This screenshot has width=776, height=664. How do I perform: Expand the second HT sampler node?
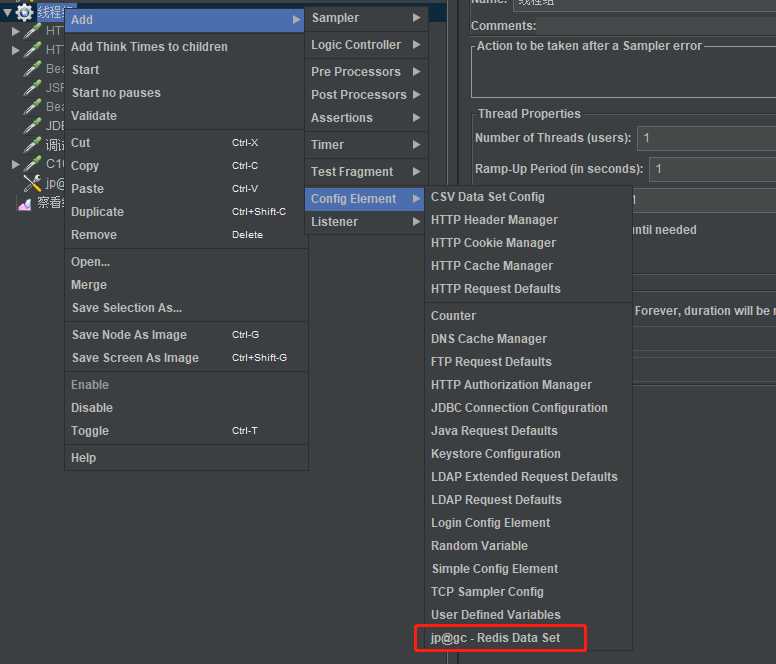pyautogui.click(x=15, y=50)
